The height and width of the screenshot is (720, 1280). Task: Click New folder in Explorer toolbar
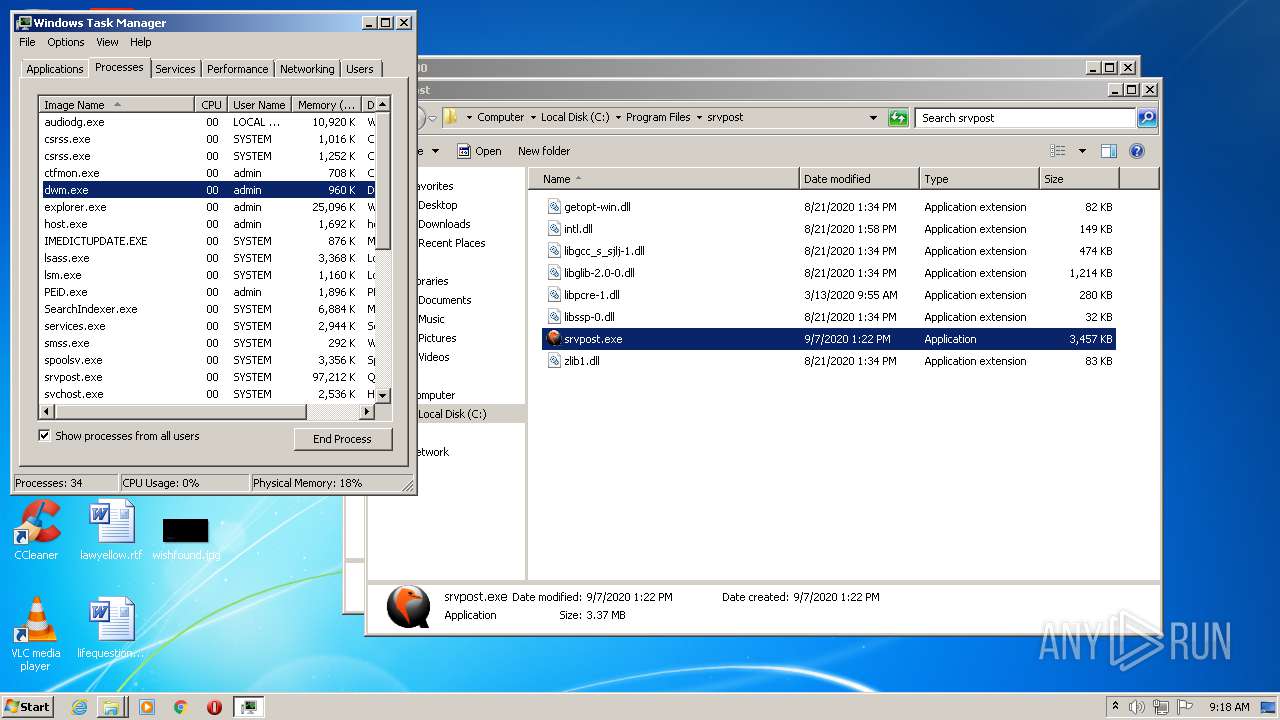[544, 151]
